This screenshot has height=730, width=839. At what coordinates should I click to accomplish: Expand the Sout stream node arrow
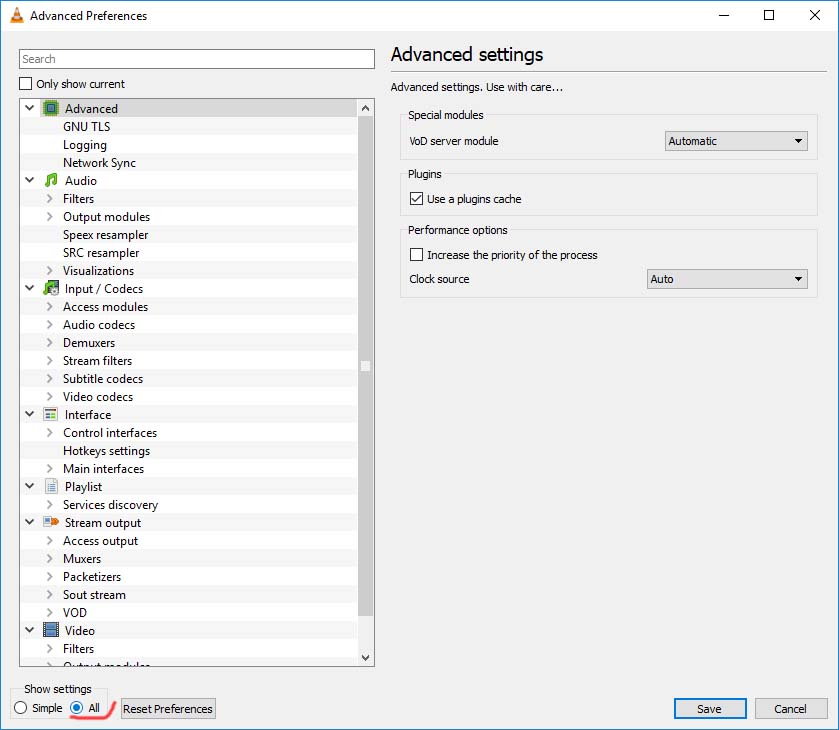click(50, 595)
